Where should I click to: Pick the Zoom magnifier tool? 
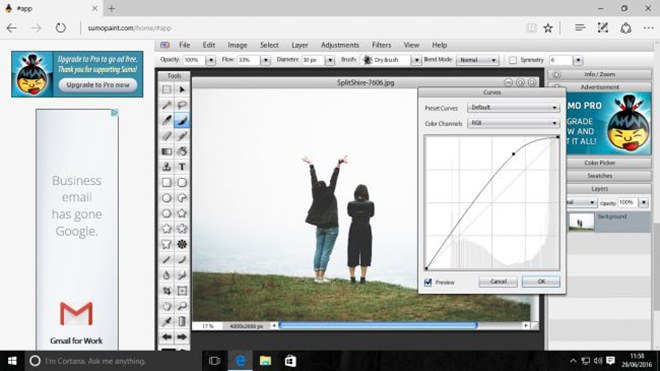[182, 306]
